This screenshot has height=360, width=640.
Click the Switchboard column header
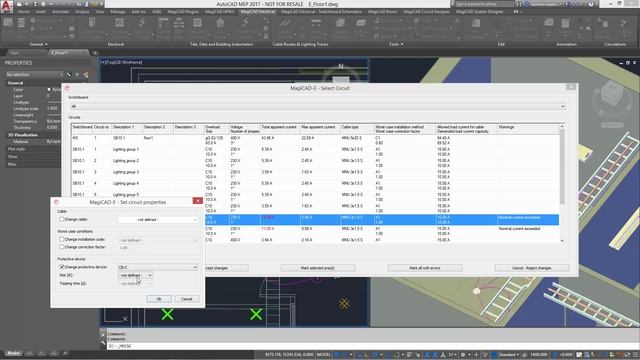[x=82, y=129]
